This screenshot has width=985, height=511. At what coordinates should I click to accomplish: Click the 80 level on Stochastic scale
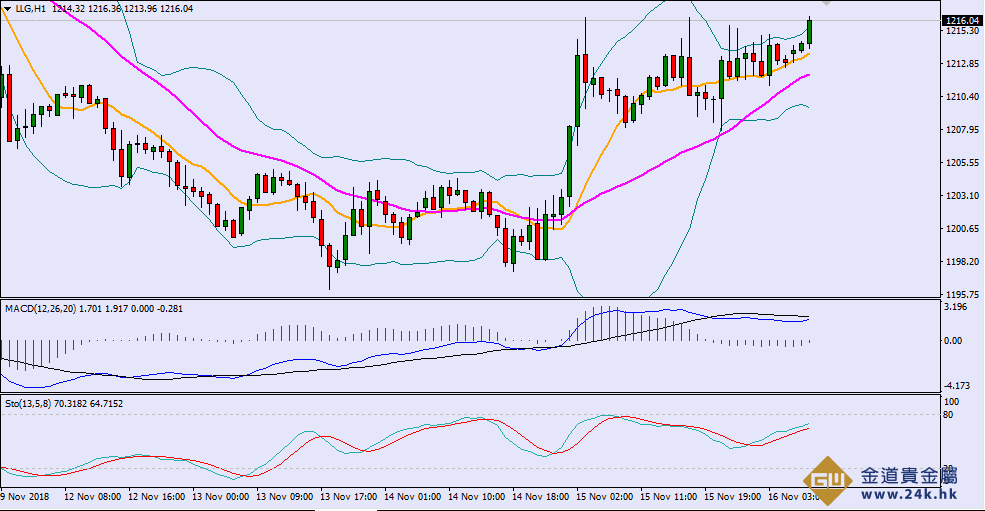[951, 415]
